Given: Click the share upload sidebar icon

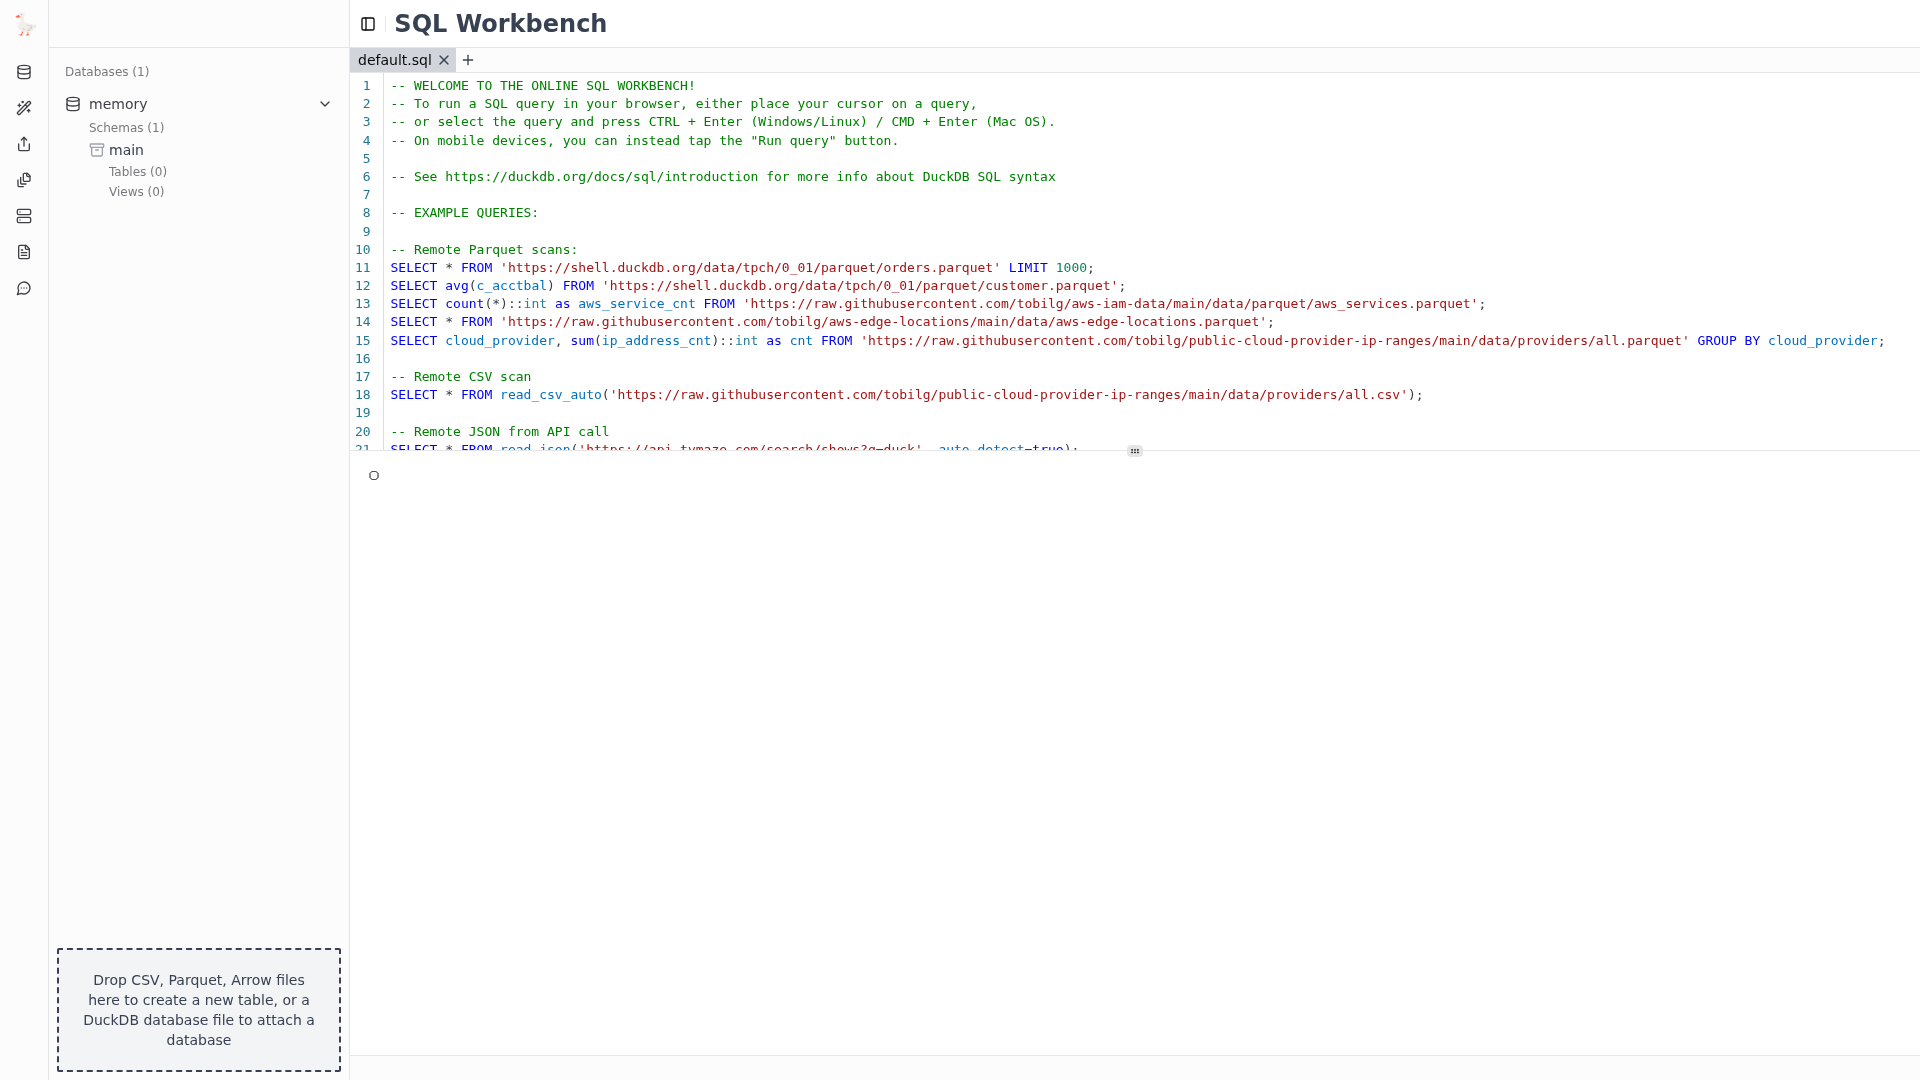Looking at the screenshot, I should tap(24, 144).
